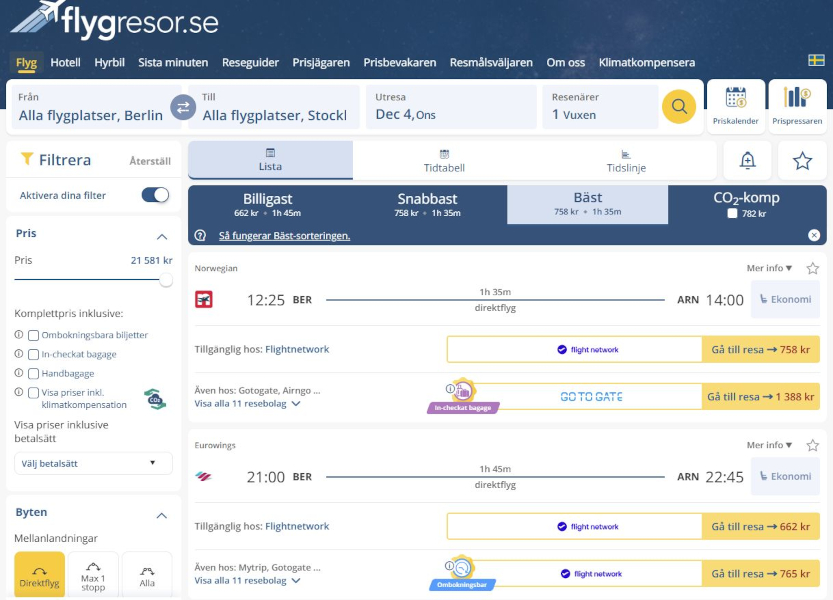Save search with the star button
The width and height of the screenshot is (833, 600).
click(802, 160)
